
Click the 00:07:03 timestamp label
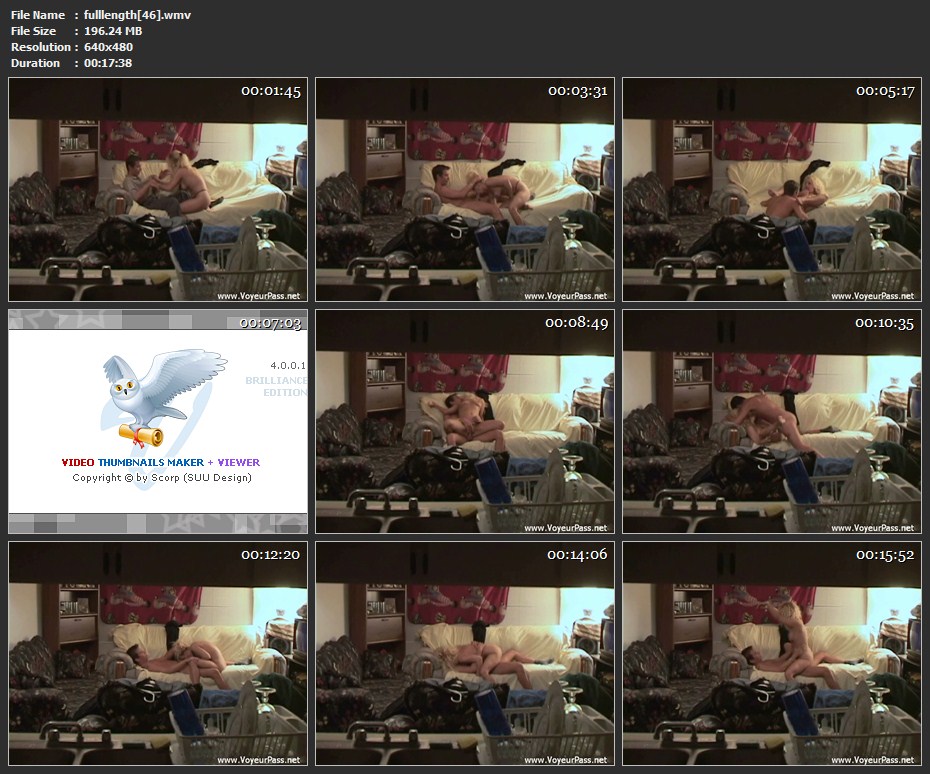point(269,323)
